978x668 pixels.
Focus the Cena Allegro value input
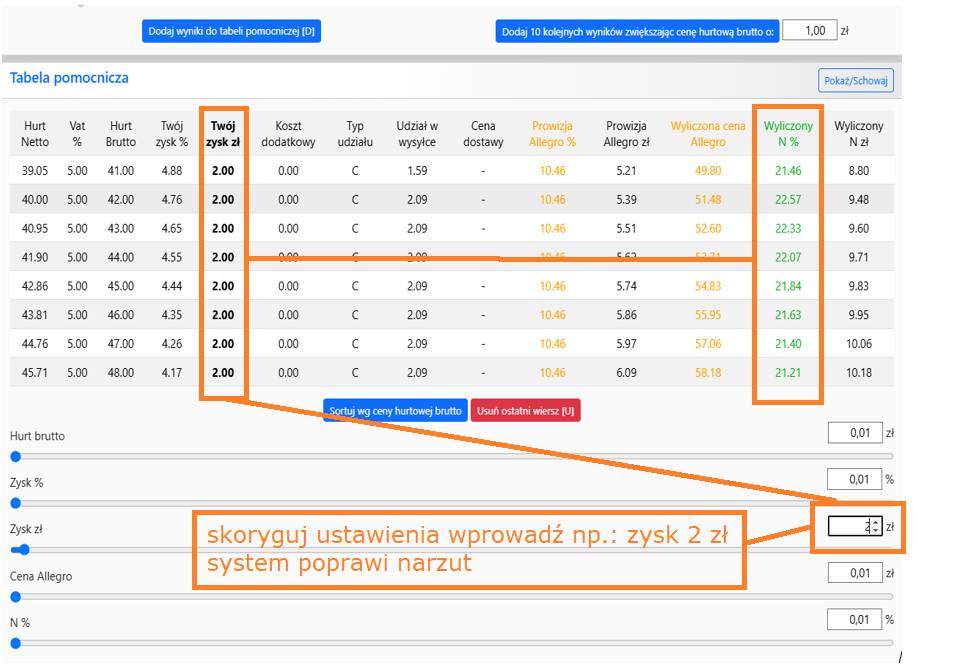point(854,573)
